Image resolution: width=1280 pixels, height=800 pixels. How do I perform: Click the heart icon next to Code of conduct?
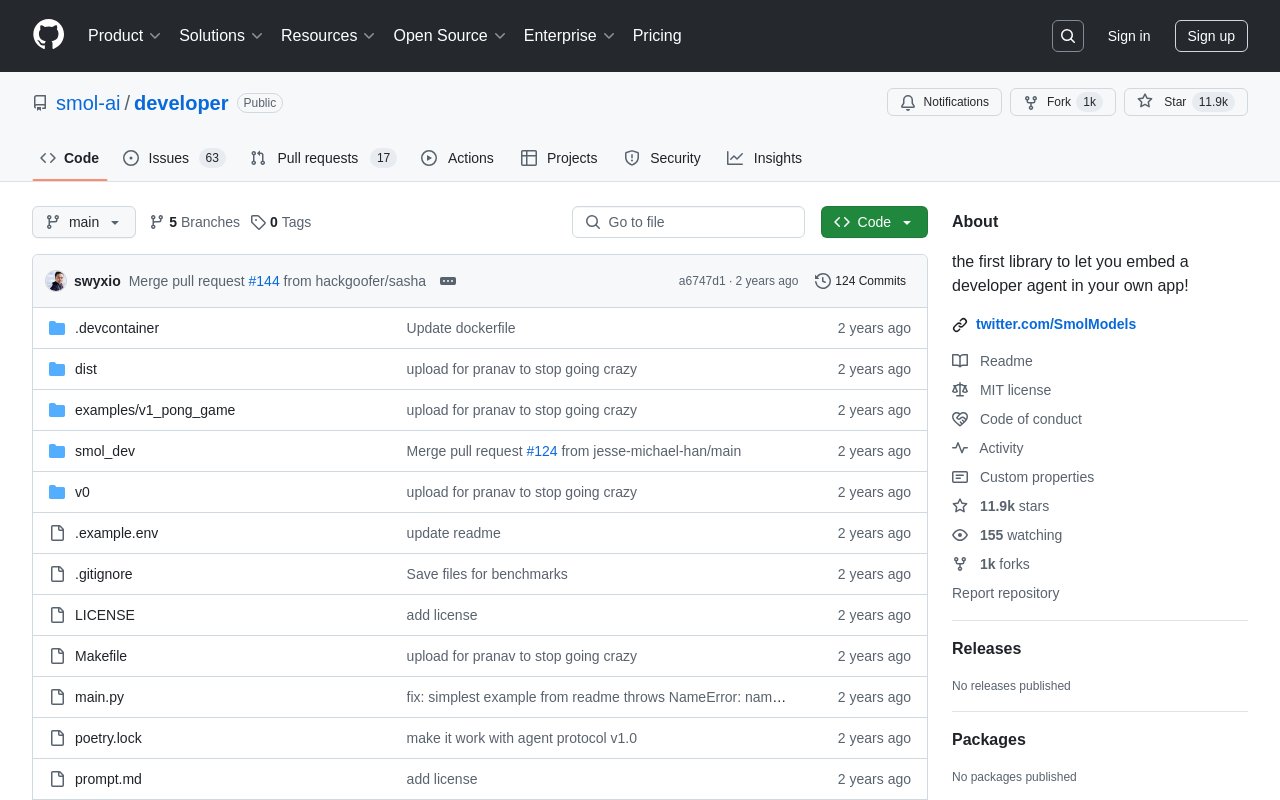click(x=960, y=419)
